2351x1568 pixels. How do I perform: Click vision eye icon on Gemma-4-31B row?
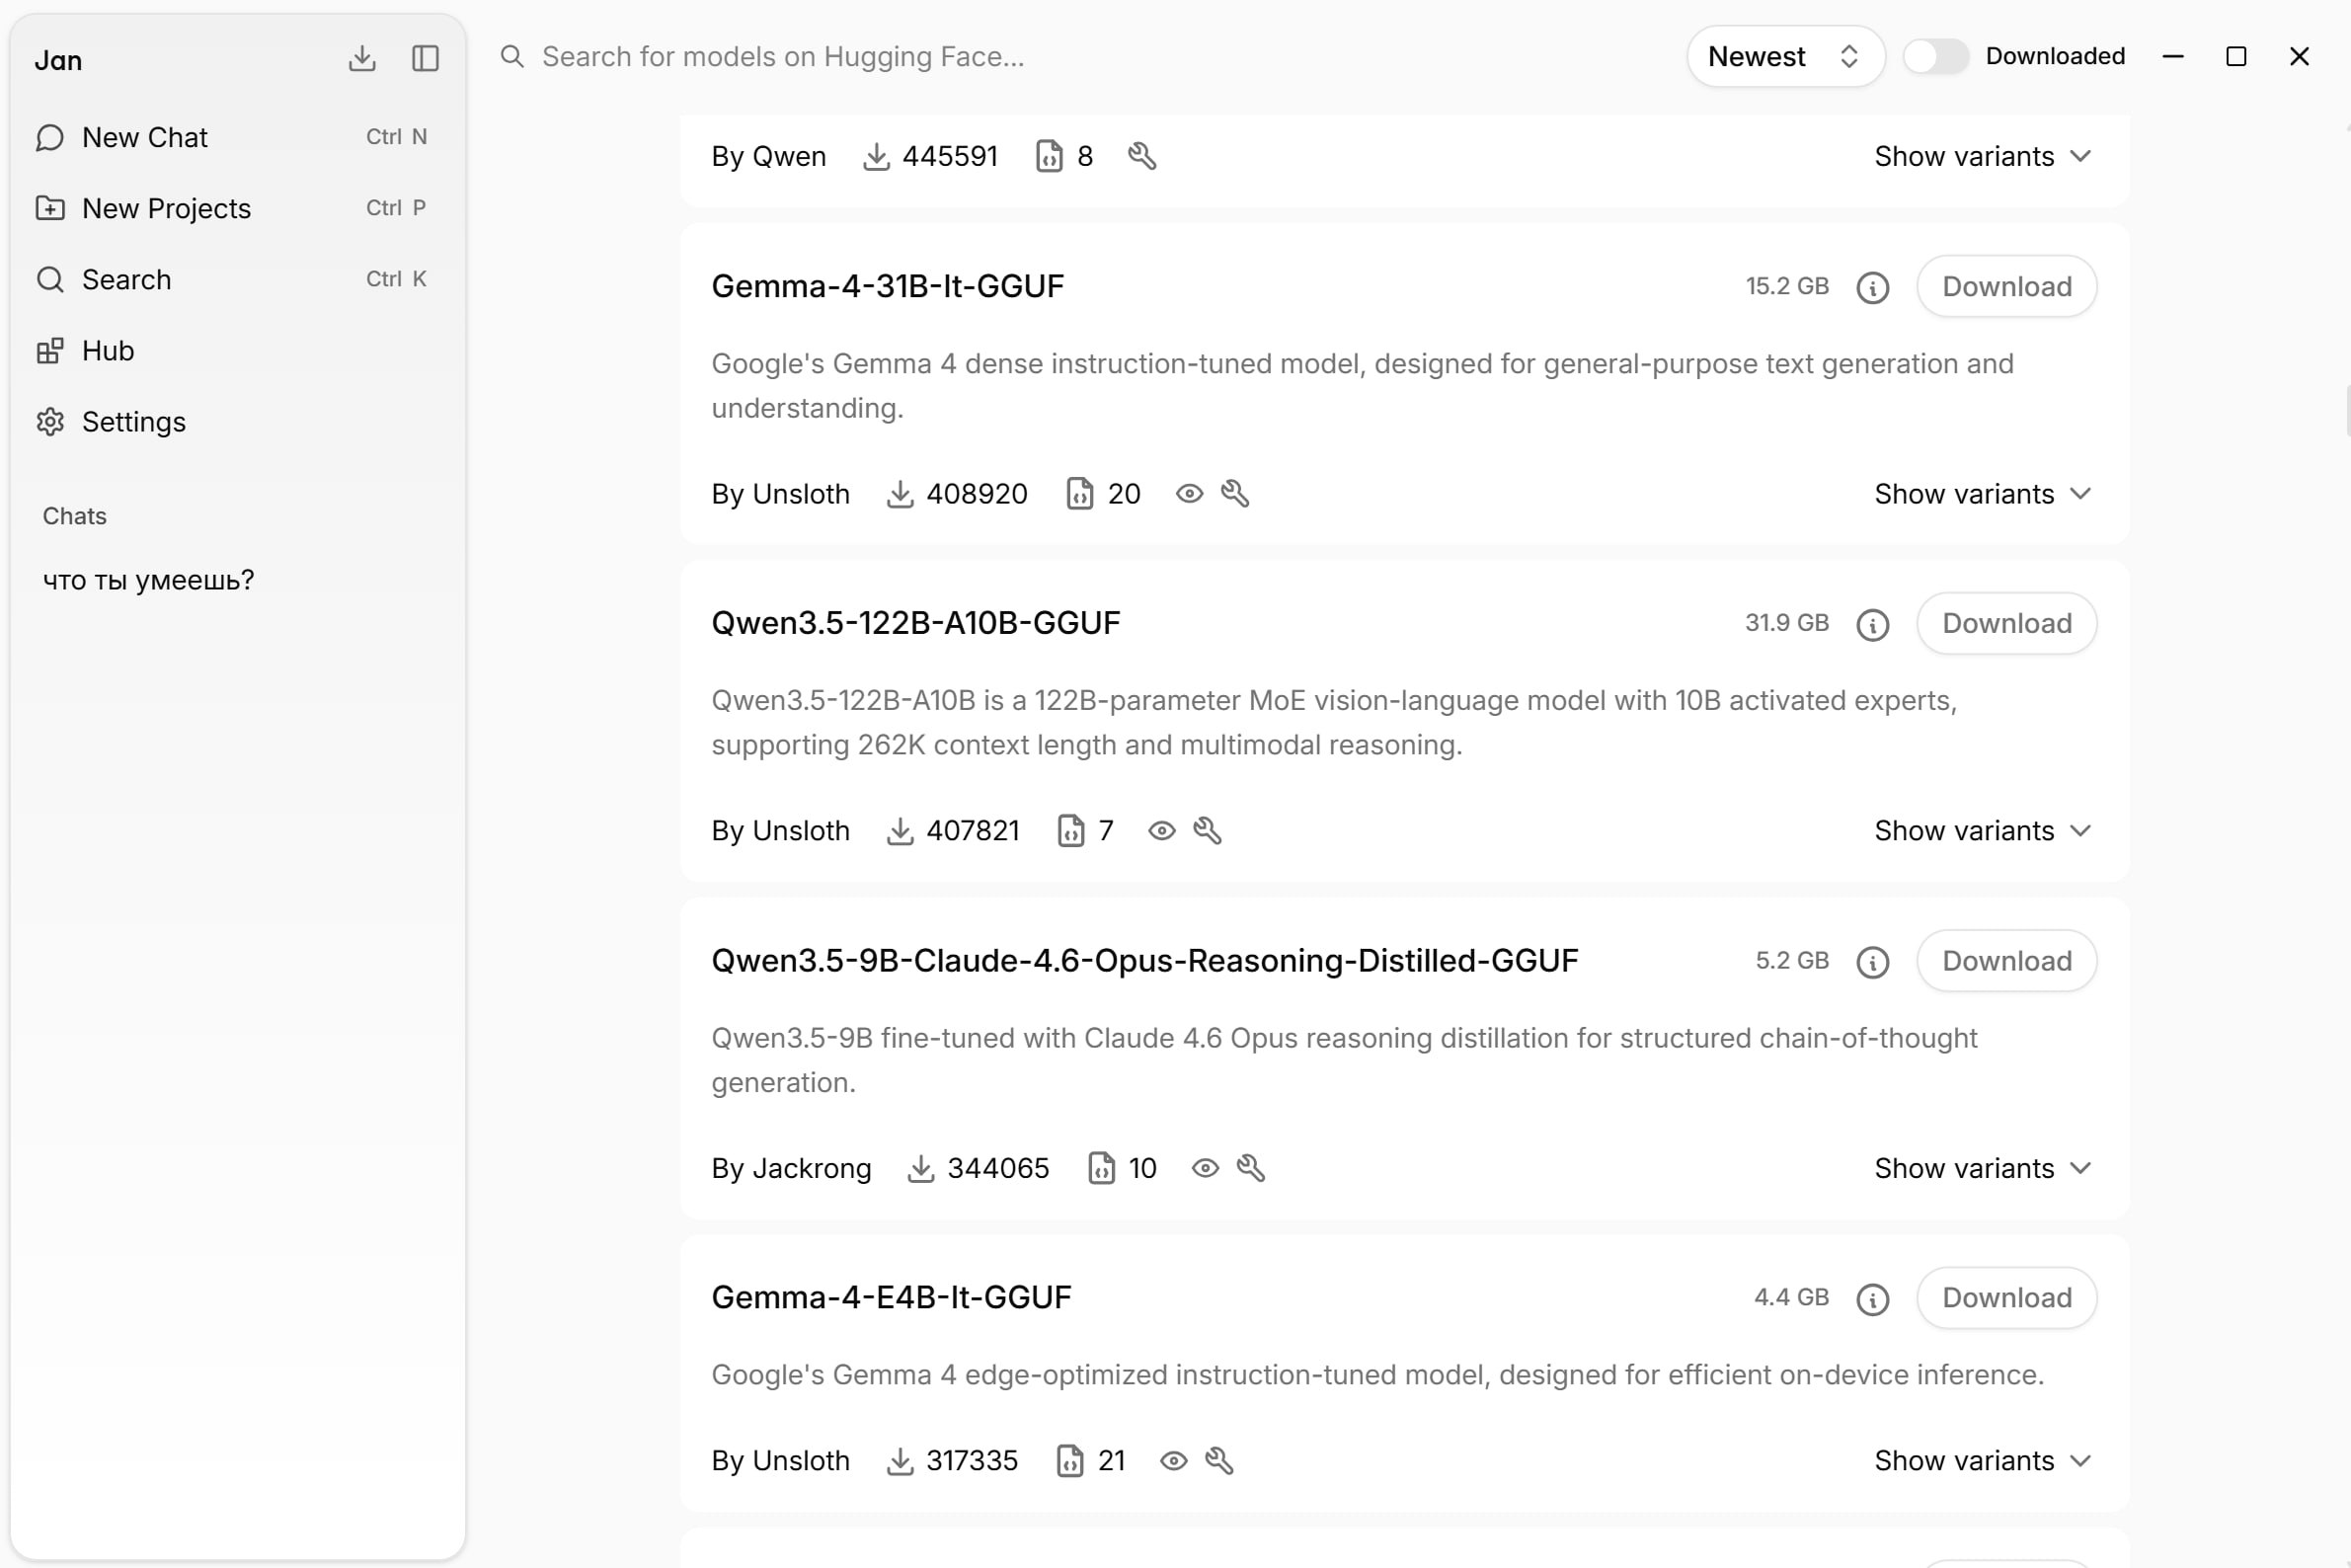coord(1189,494)
